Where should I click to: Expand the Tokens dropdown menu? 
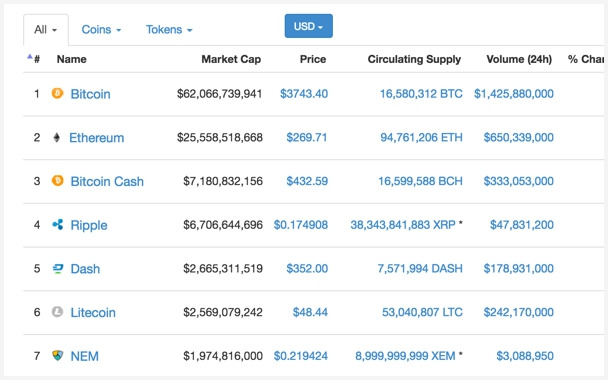pyautogui.click(x=169, y=29)
